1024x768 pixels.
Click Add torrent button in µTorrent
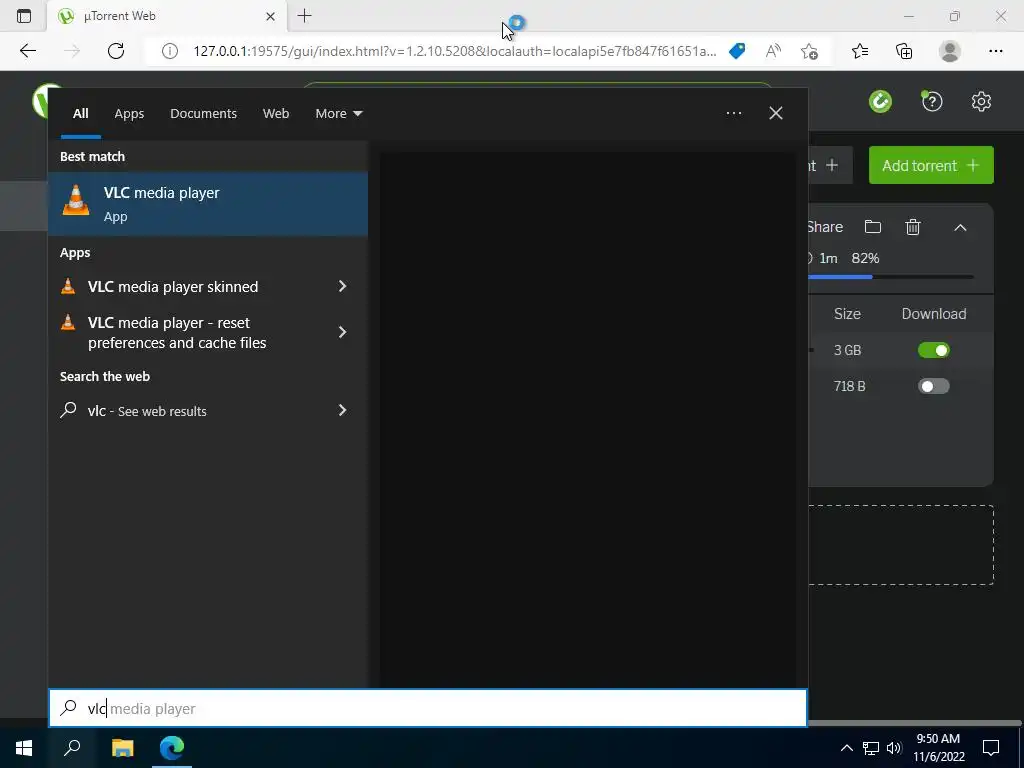pyautogui.click(x=931, y=165)
